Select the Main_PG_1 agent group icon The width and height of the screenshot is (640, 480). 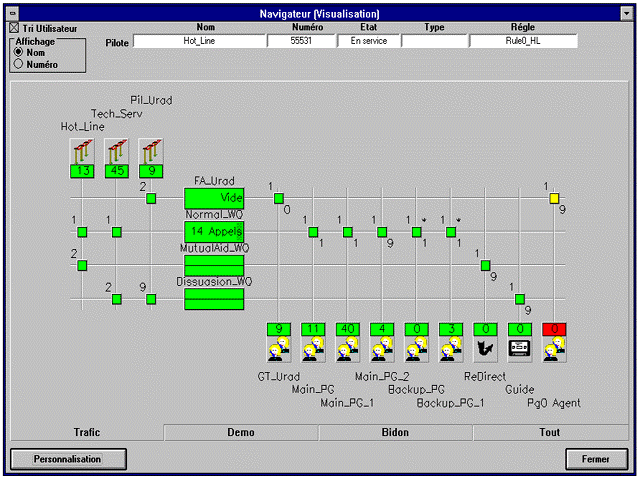pos(348,348)
